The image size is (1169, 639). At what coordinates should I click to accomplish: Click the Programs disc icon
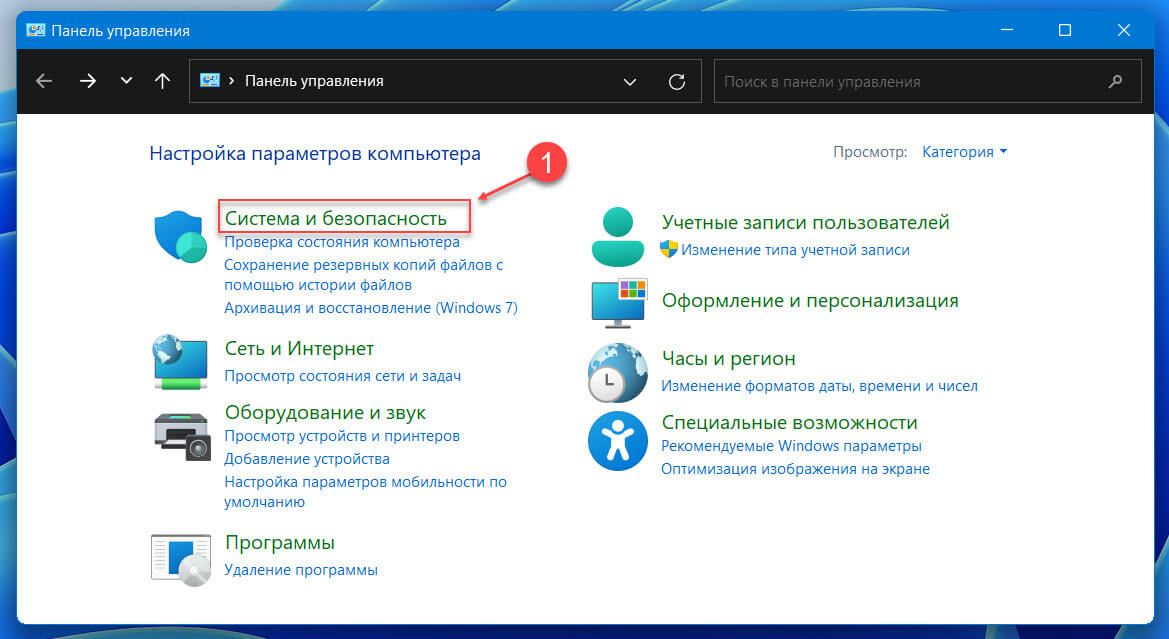click(181, 560)
